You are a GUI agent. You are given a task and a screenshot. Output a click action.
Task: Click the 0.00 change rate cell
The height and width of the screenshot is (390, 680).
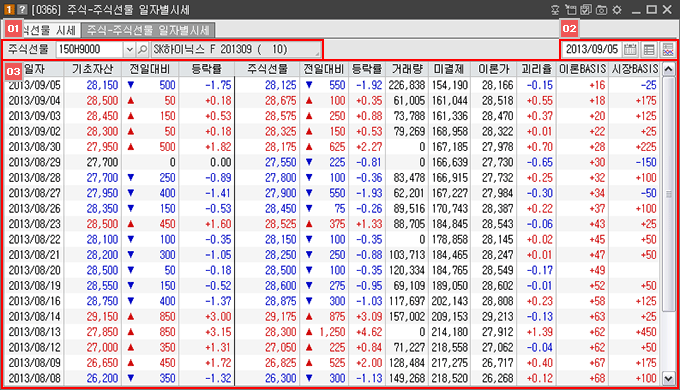coord(206,162)
